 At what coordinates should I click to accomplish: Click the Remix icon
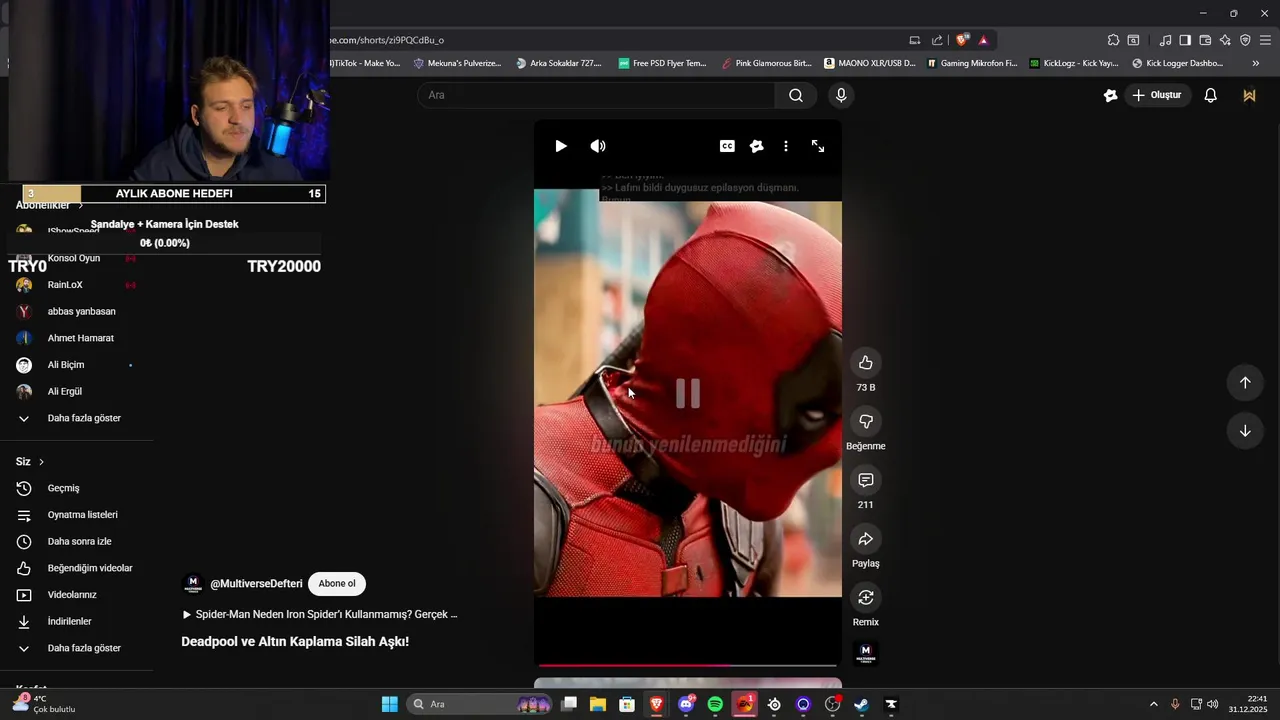point(866,597)
